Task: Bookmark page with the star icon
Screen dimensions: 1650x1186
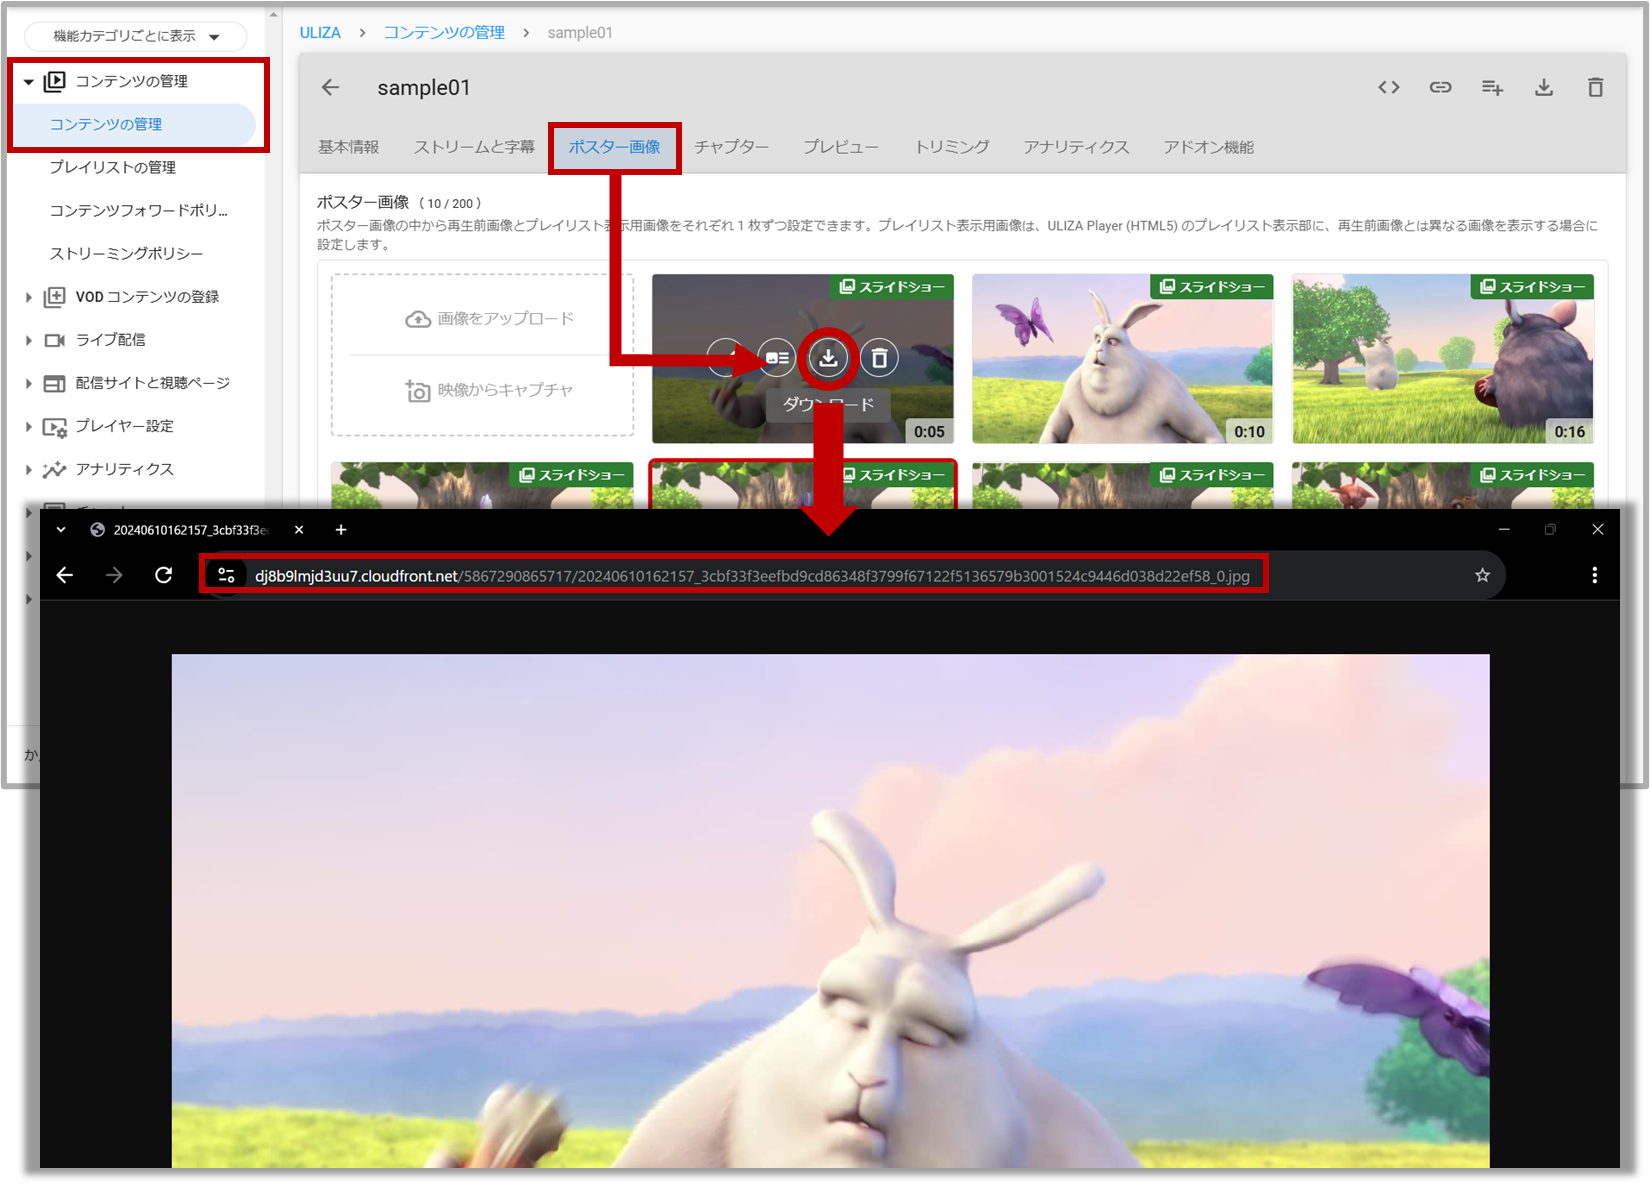Action: tap(1482, 575)
